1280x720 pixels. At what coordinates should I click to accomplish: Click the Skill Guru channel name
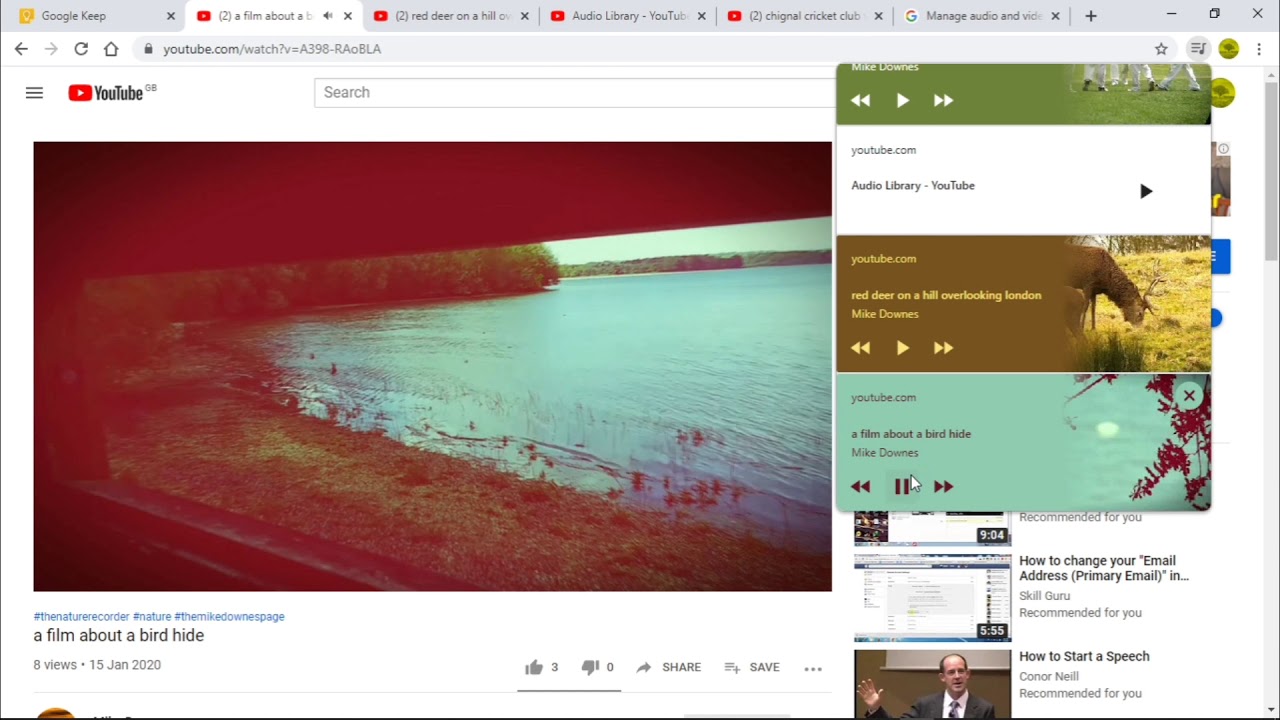click(1045, 595)
